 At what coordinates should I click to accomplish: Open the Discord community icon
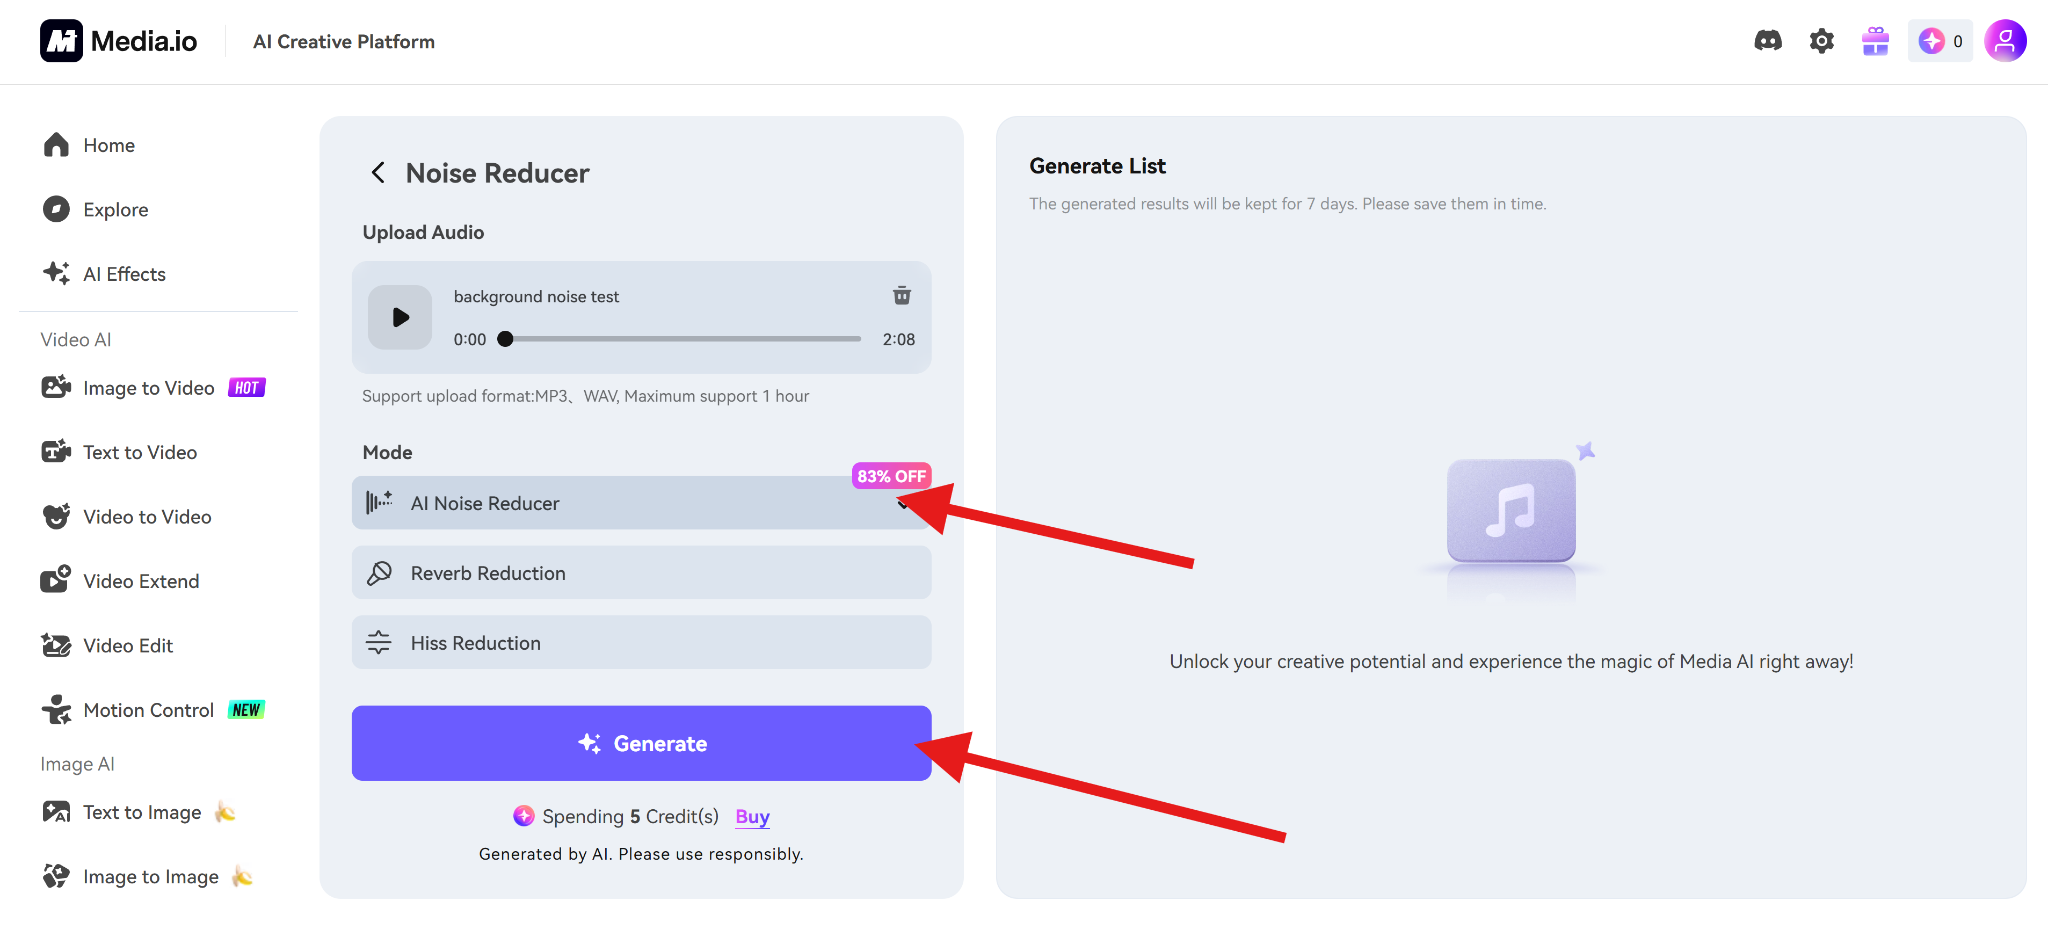(1768, 41)
